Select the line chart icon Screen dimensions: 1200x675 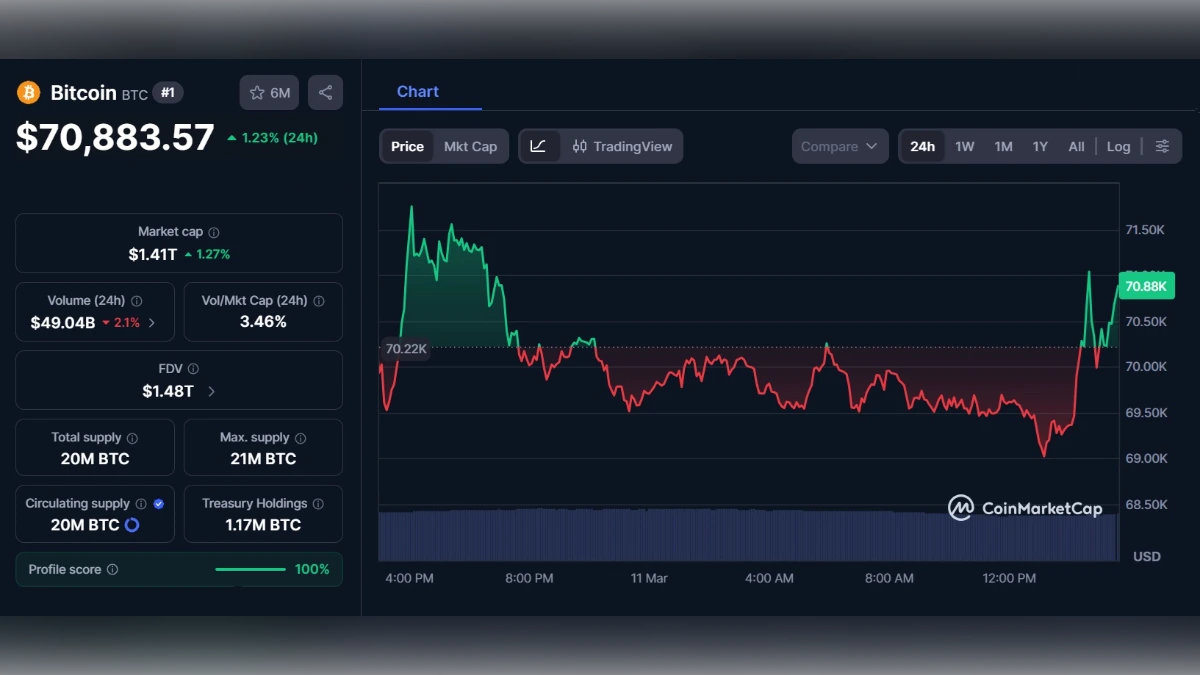click(x=538, y=145)
